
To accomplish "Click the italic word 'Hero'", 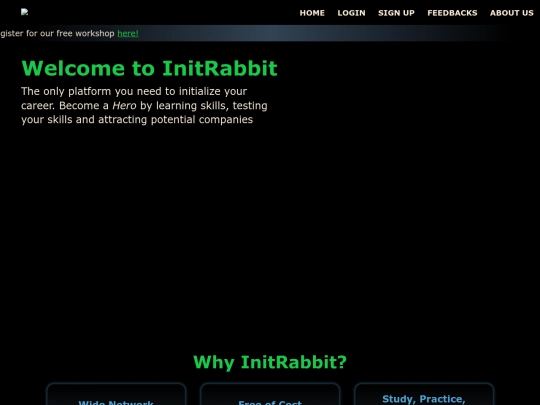I will (124, 105).
